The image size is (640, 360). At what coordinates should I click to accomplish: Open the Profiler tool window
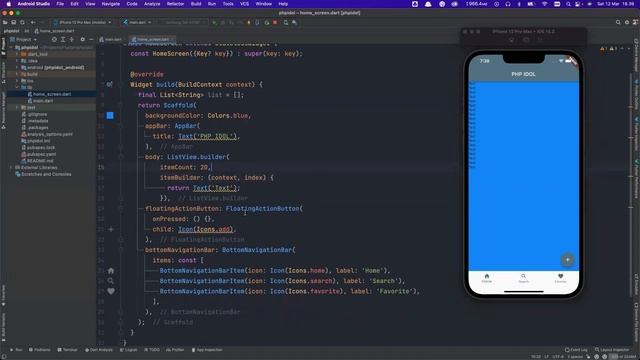coord(175,350)
